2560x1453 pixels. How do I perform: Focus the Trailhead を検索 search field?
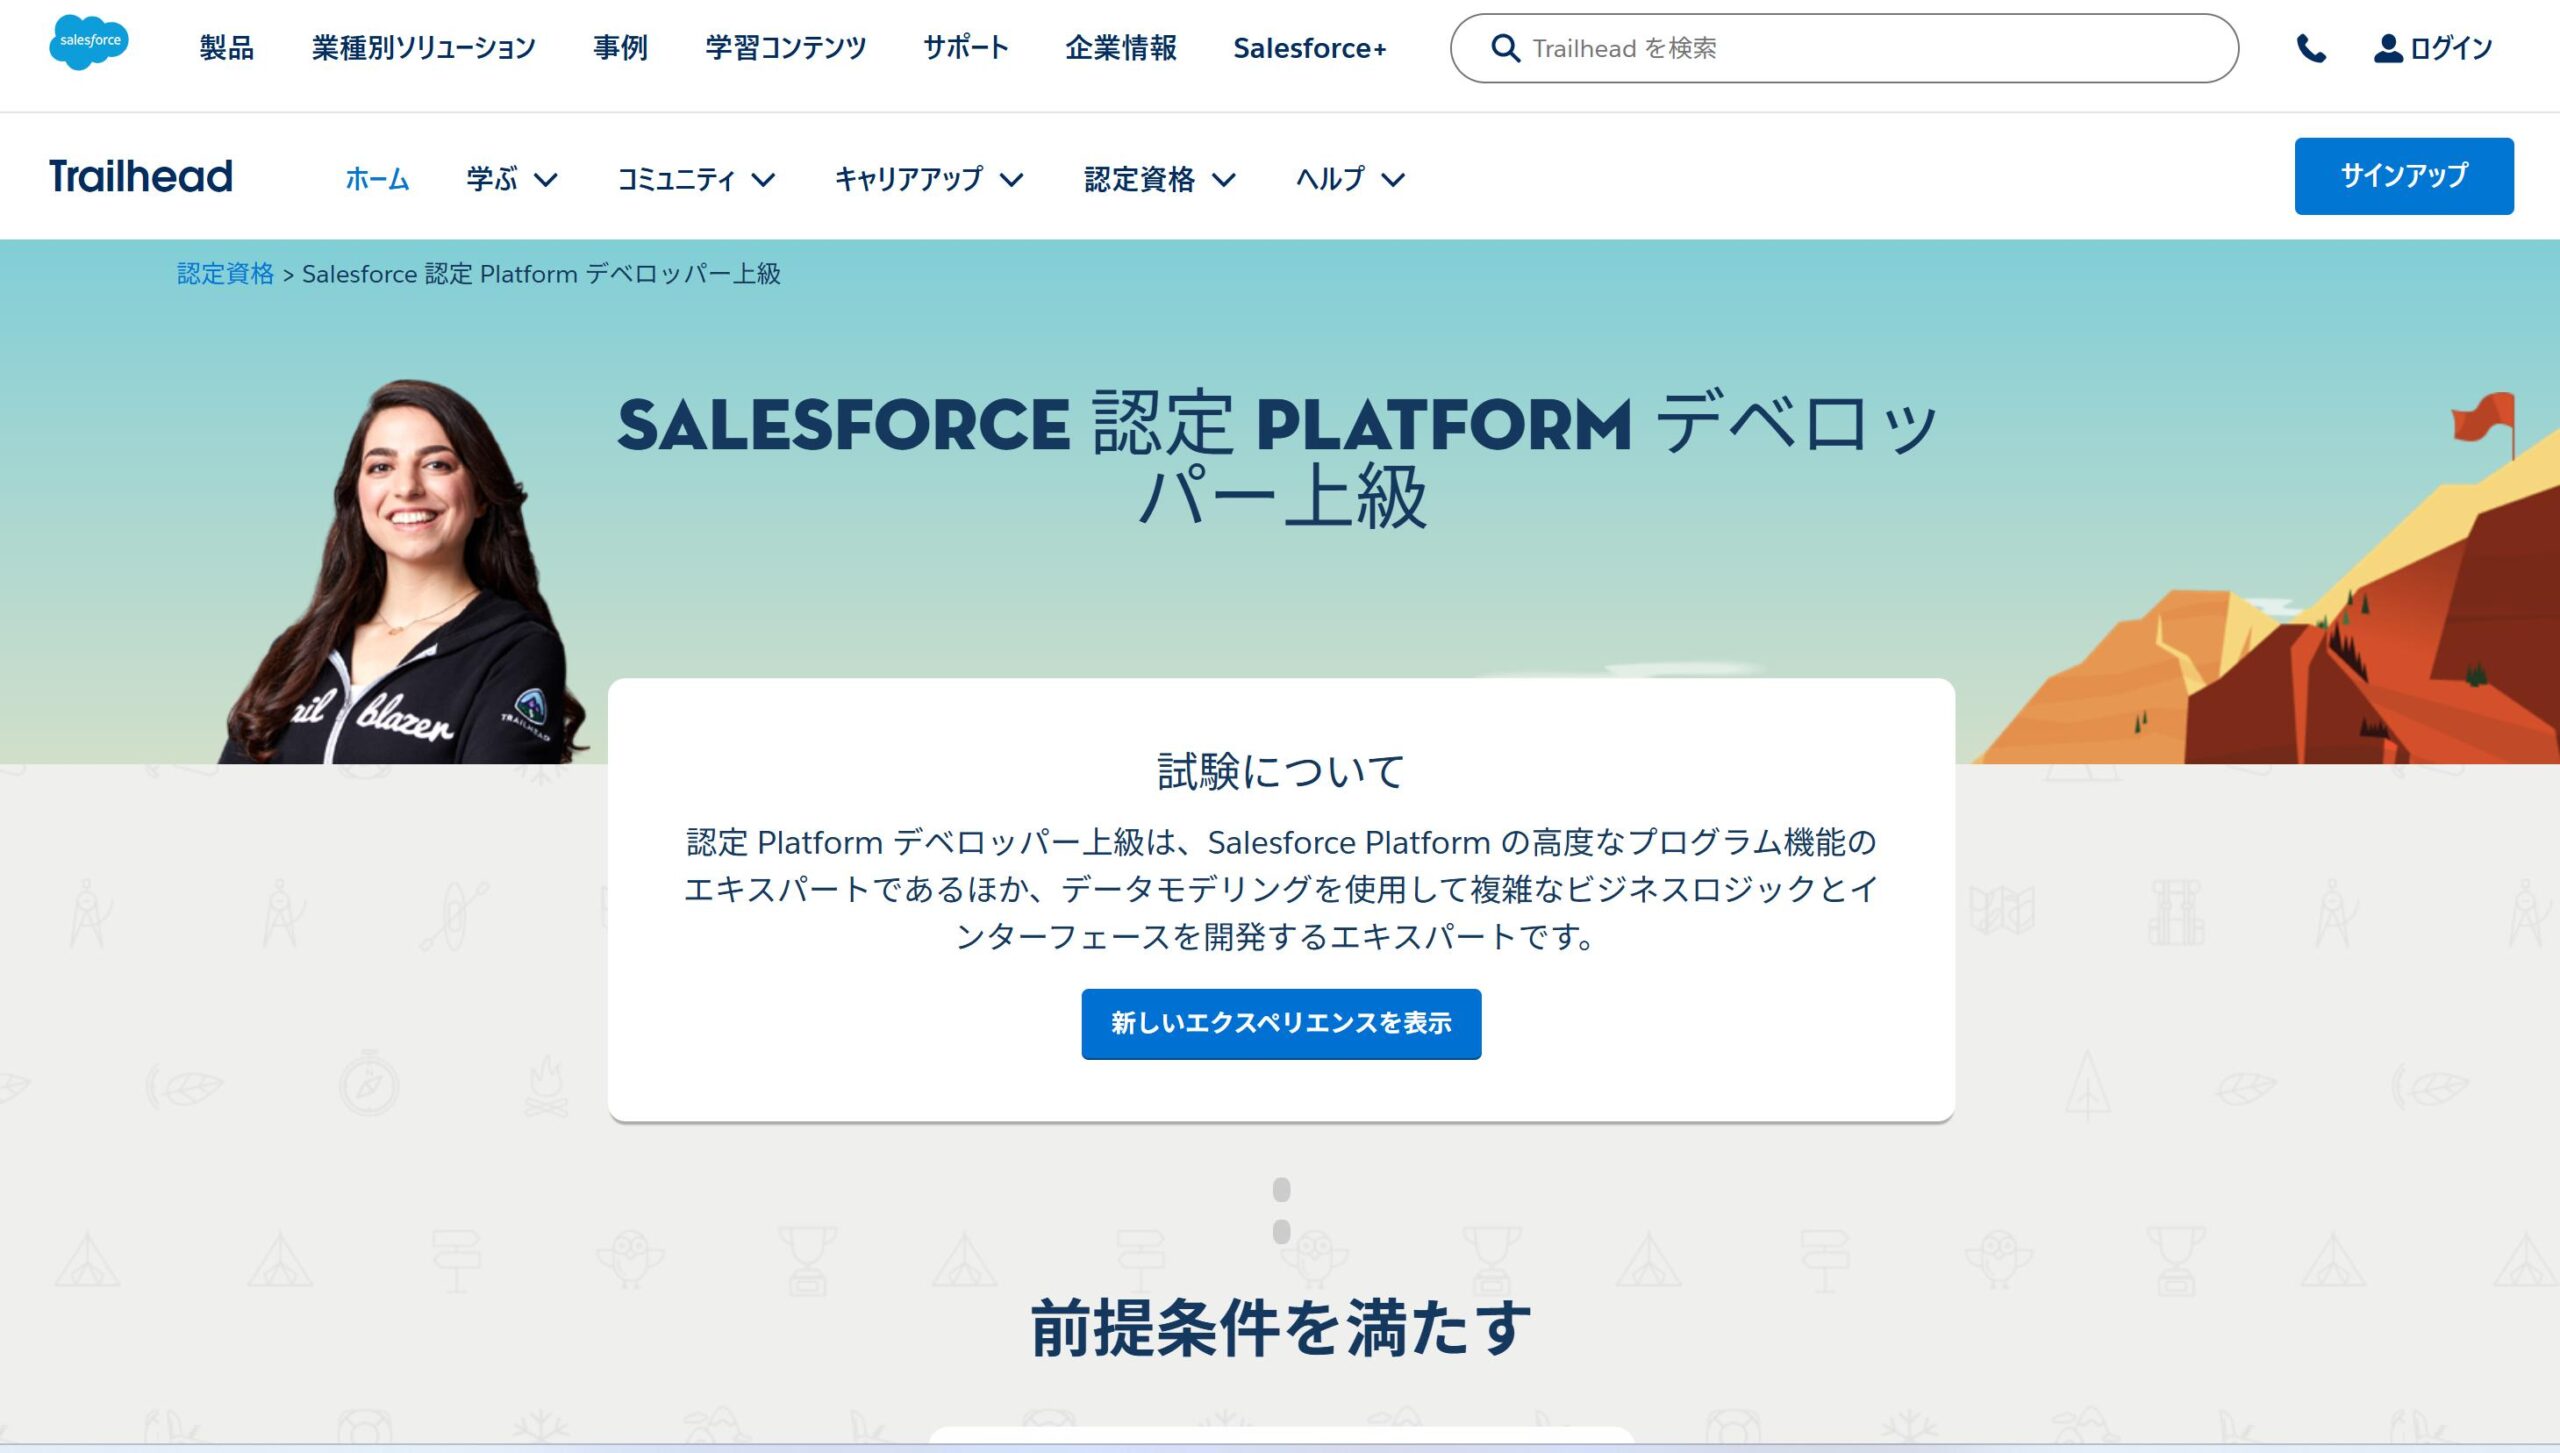click(1844, 48)
